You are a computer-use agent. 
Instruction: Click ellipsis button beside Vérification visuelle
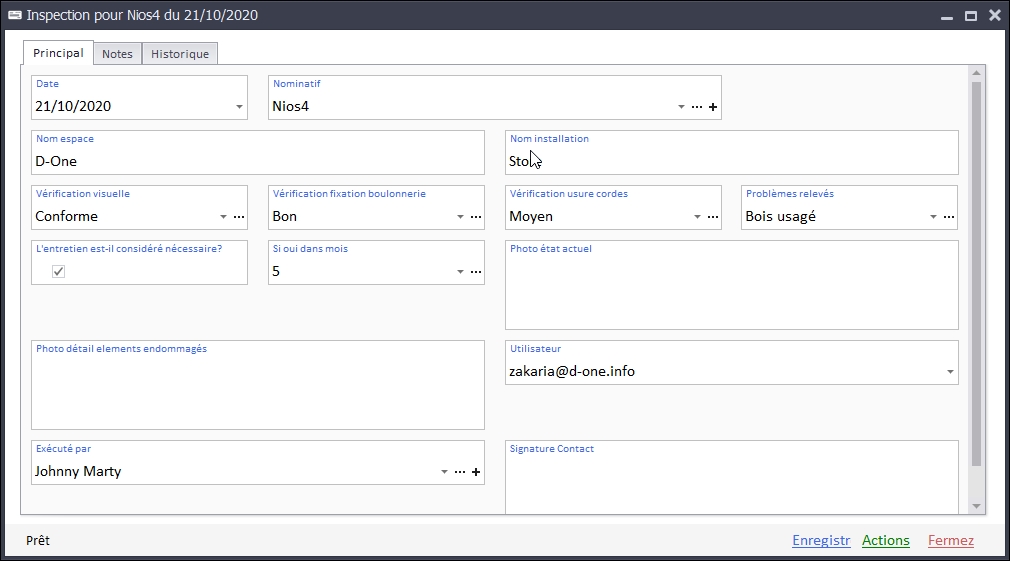(x=239, y=217)
